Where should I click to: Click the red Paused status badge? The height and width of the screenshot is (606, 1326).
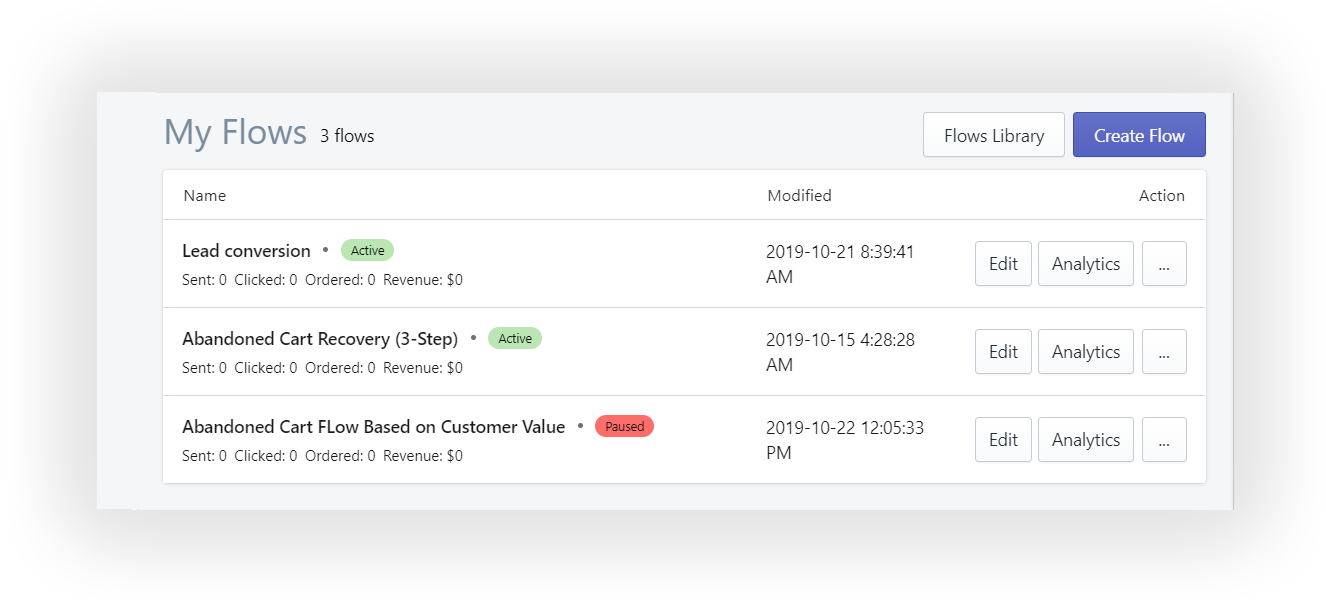pyautogui.click(x=624, y=426)
